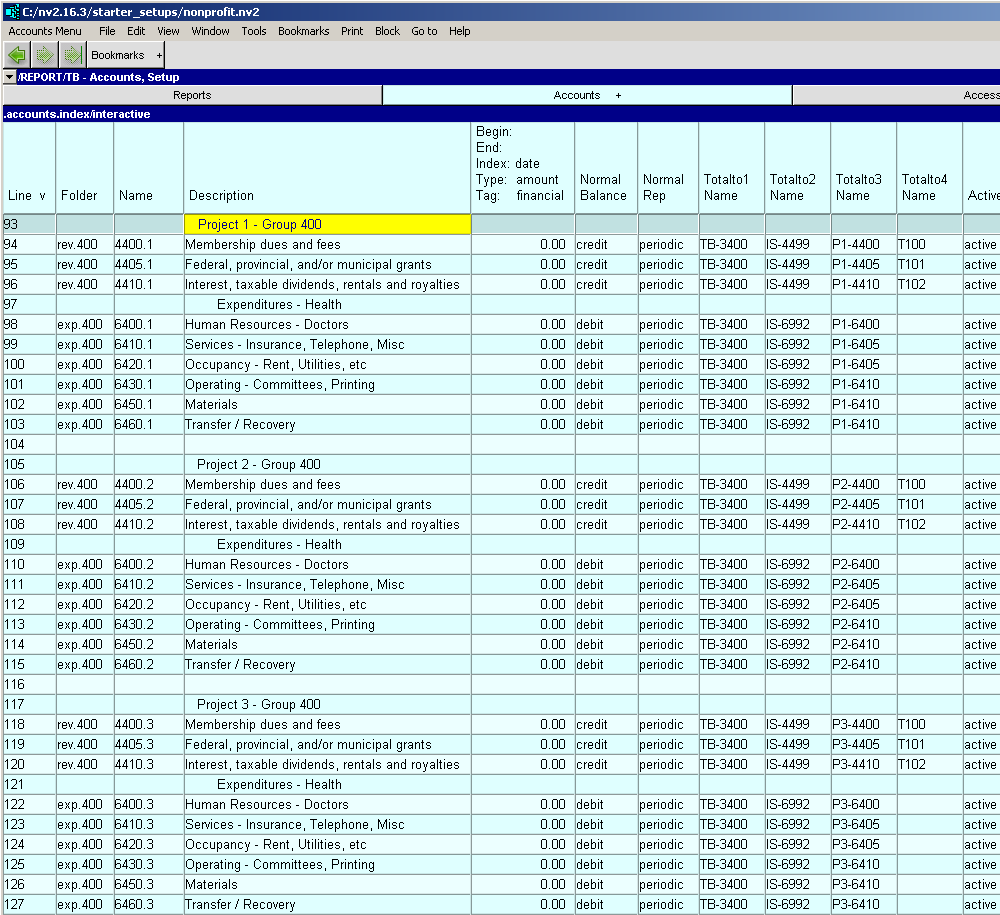The height and width of the screenshot is (915, 1000).
Task: Switch to the Reports tab
Action: (x=192, y=95)
